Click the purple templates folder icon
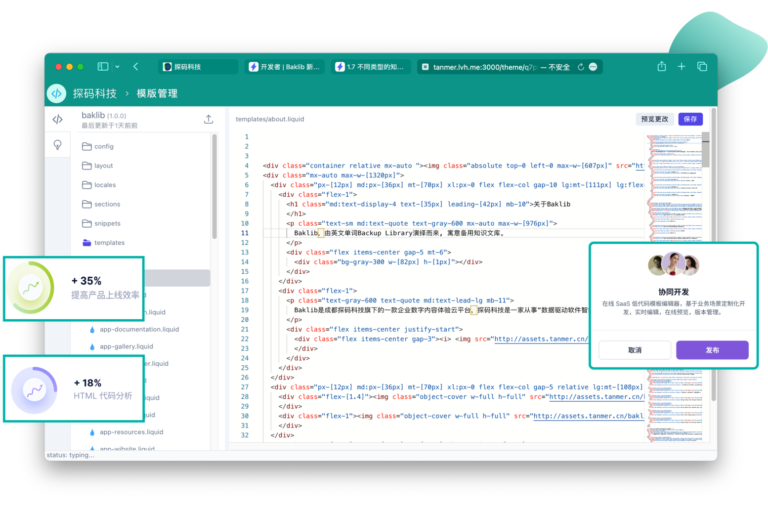The width and height of the screenshot is (768, 512). 87,243
